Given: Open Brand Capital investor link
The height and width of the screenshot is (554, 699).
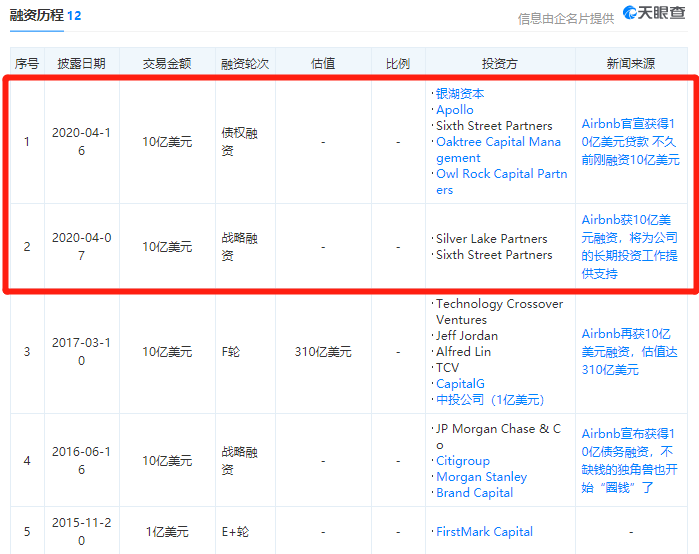Looking at the screenshot, I should (x=474, y=493).
